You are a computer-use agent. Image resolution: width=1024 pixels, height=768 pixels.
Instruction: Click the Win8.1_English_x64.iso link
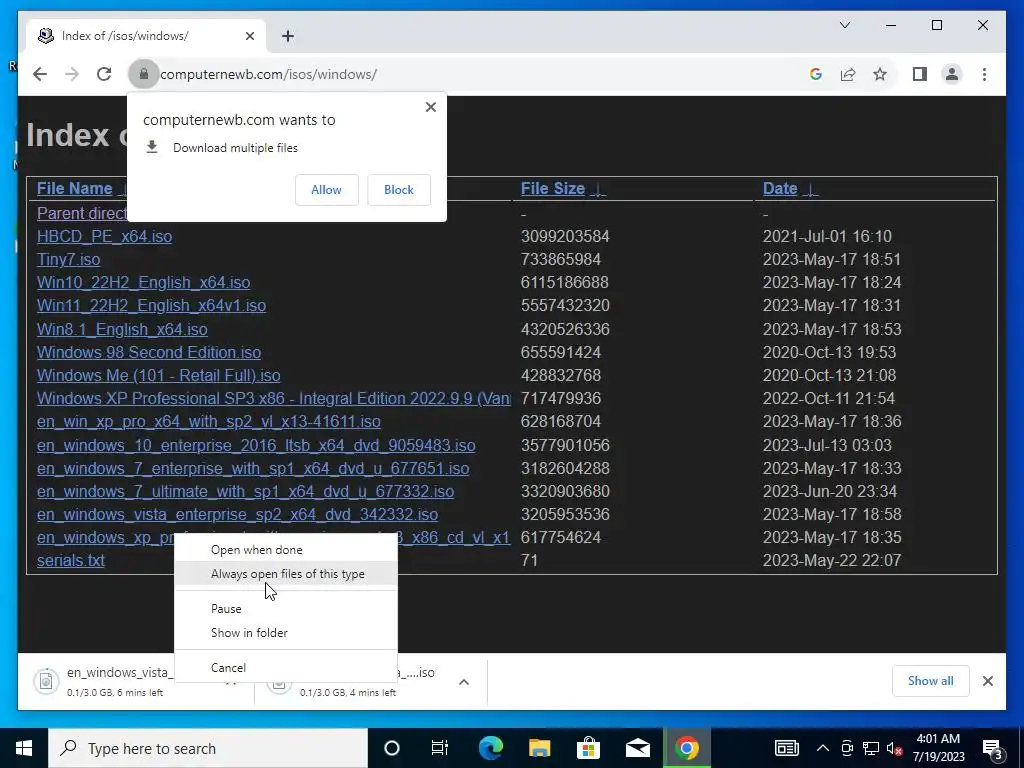[122, 329]
